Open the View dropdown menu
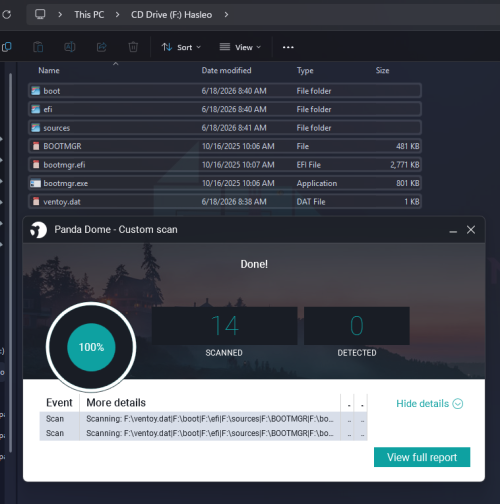The height and width of the screenshot is (504, 500). [240, 47]
